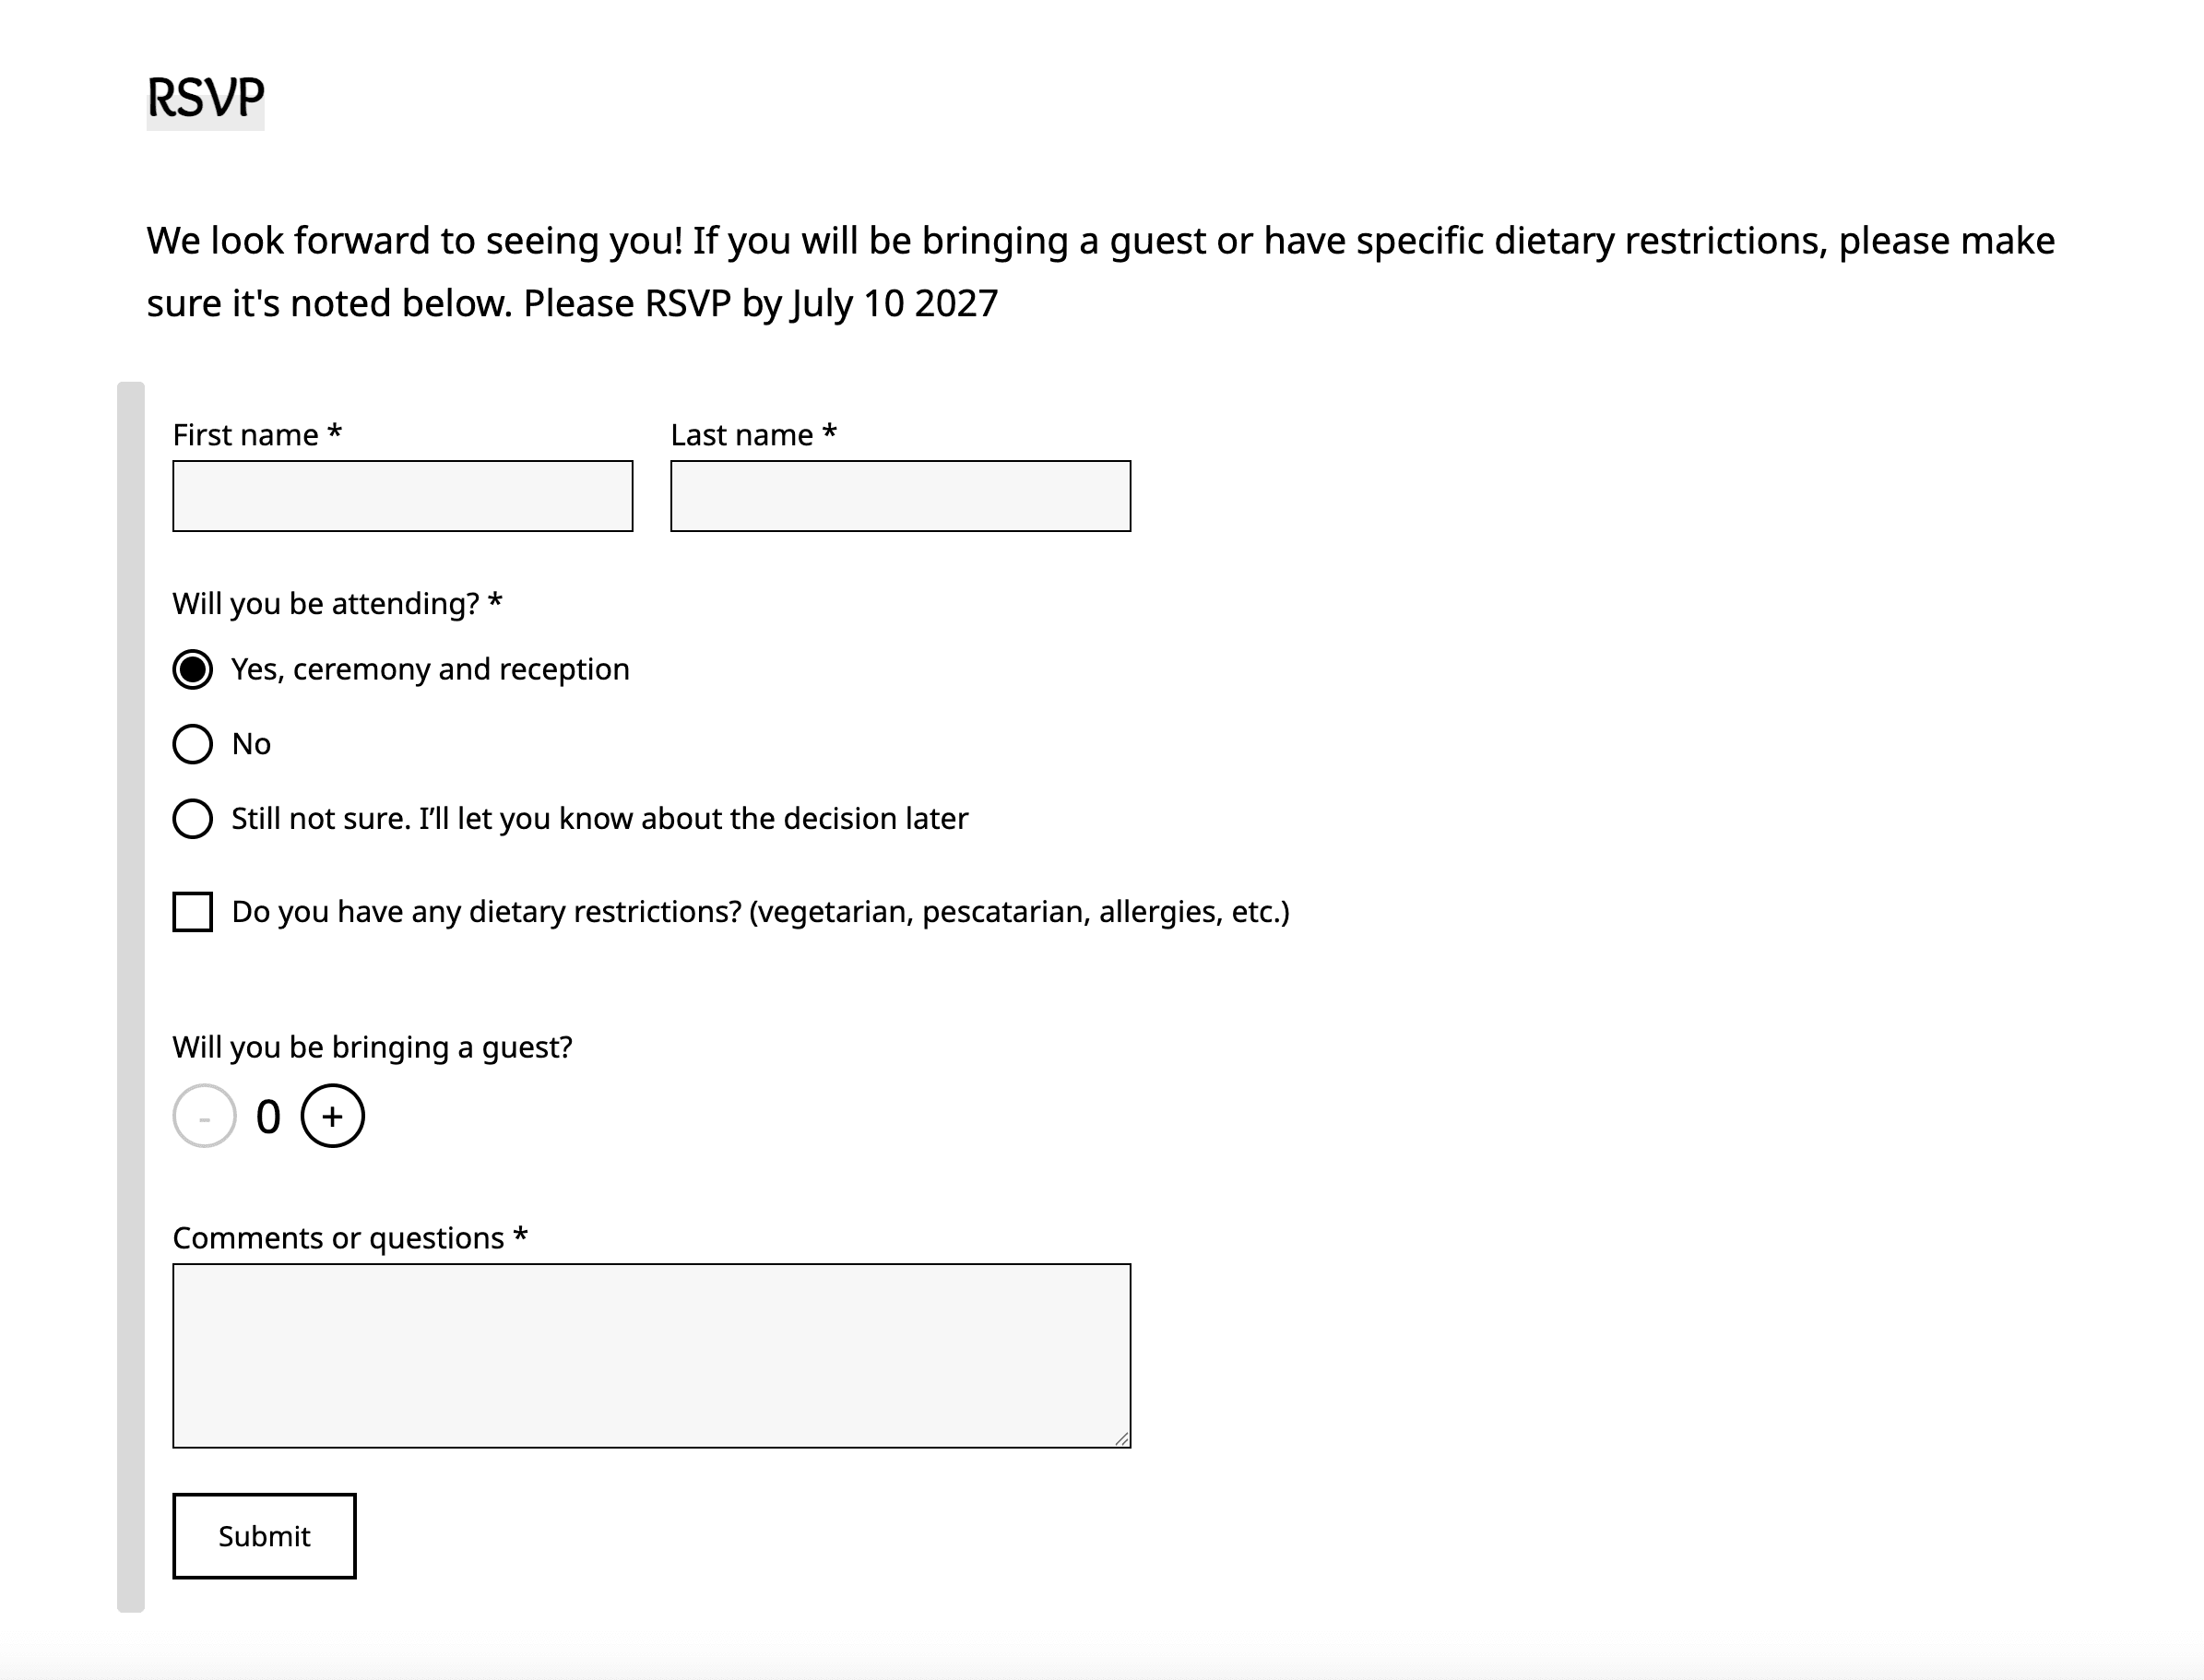This screenshot has width=2204, height=1680.
Task: Focus the Last name text box
Action: click(900, 496)
